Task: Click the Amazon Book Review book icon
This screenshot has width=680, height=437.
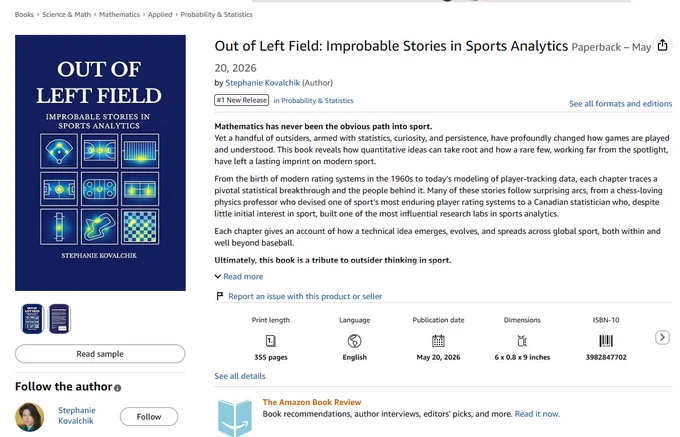Action: pos(235,417)
